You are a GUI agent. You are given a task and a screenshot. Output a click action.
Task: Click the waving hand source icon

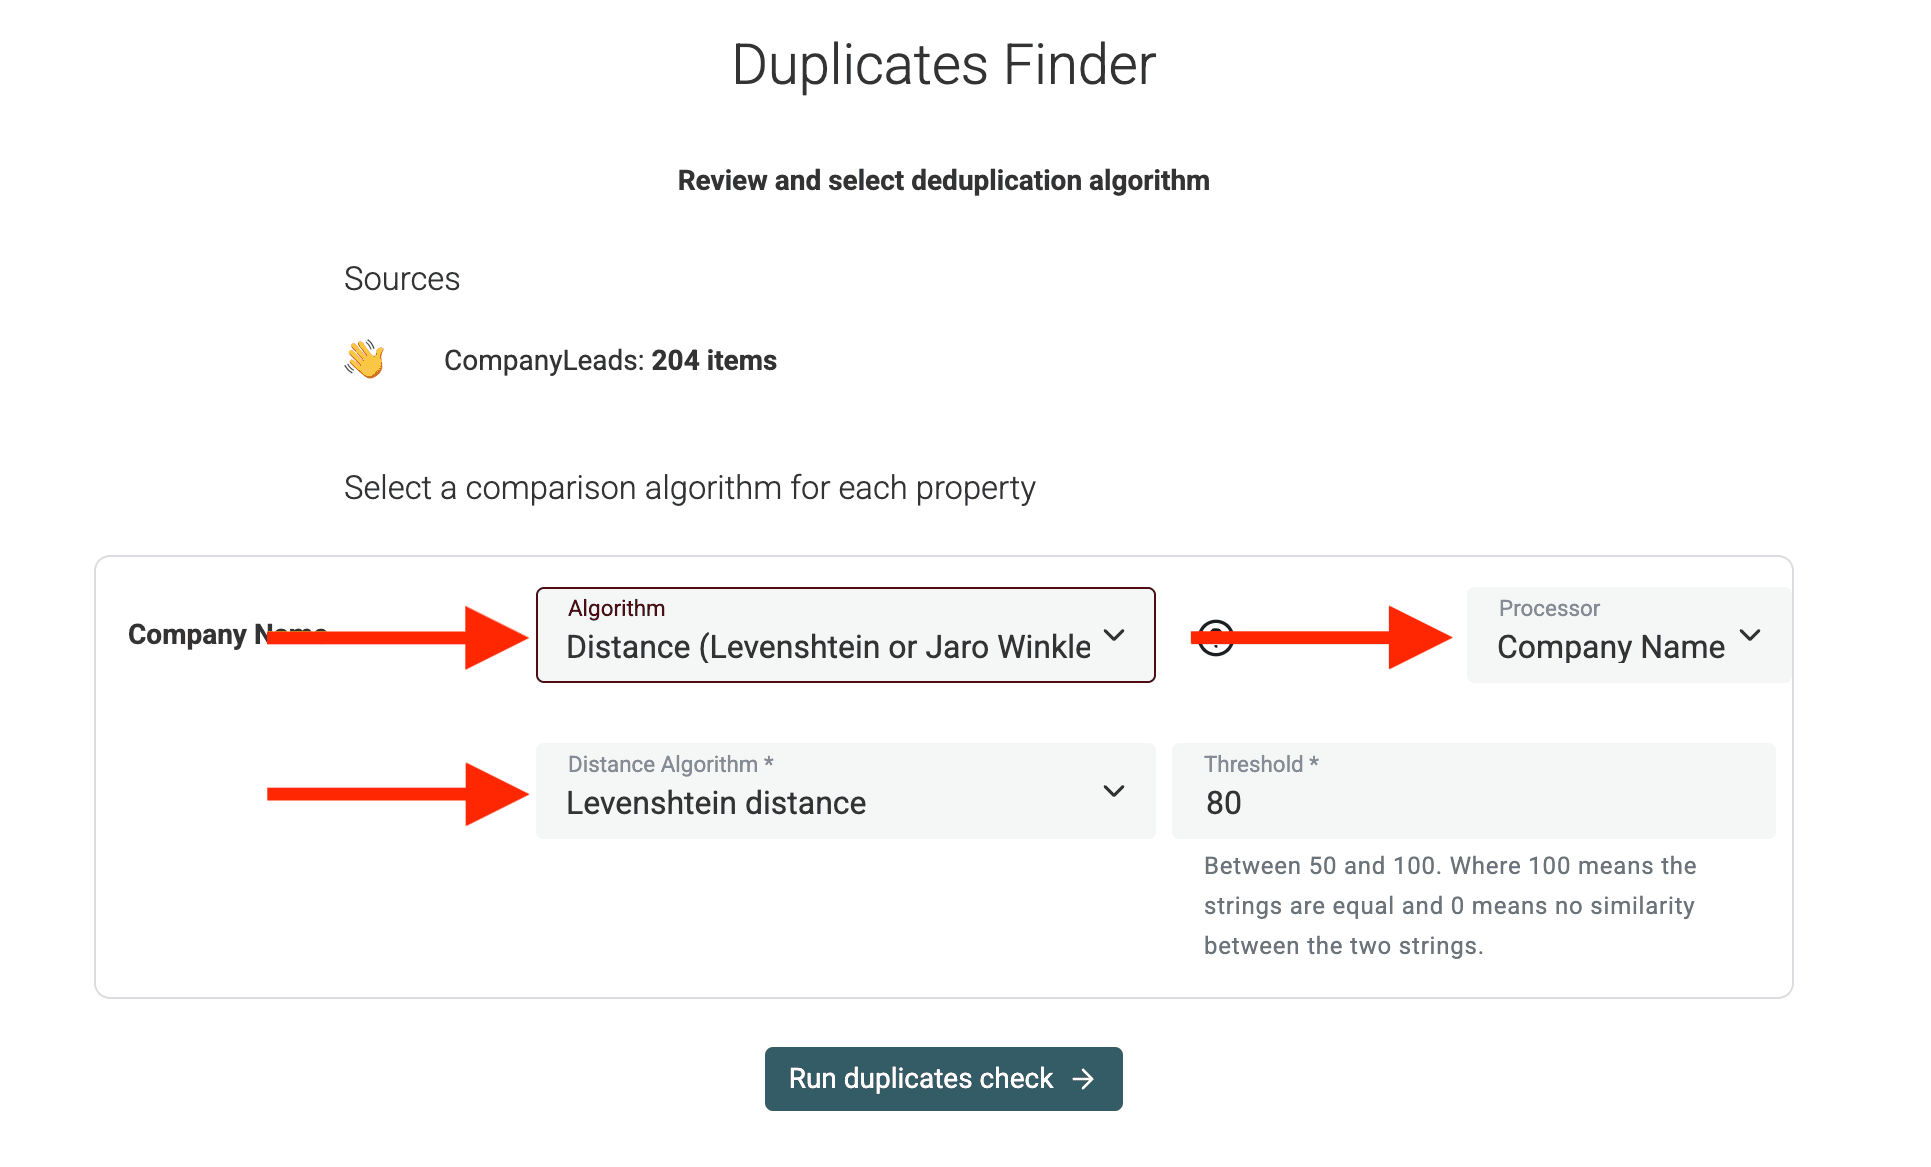(364, 359)
